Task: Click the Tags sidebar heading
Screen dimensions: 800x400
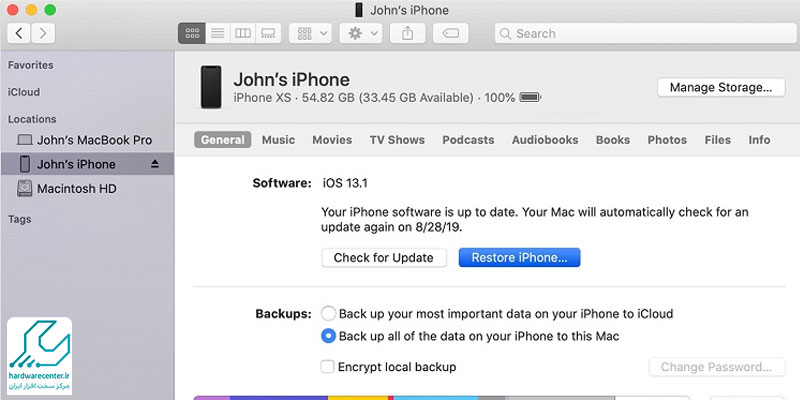Action: [19, 219]
